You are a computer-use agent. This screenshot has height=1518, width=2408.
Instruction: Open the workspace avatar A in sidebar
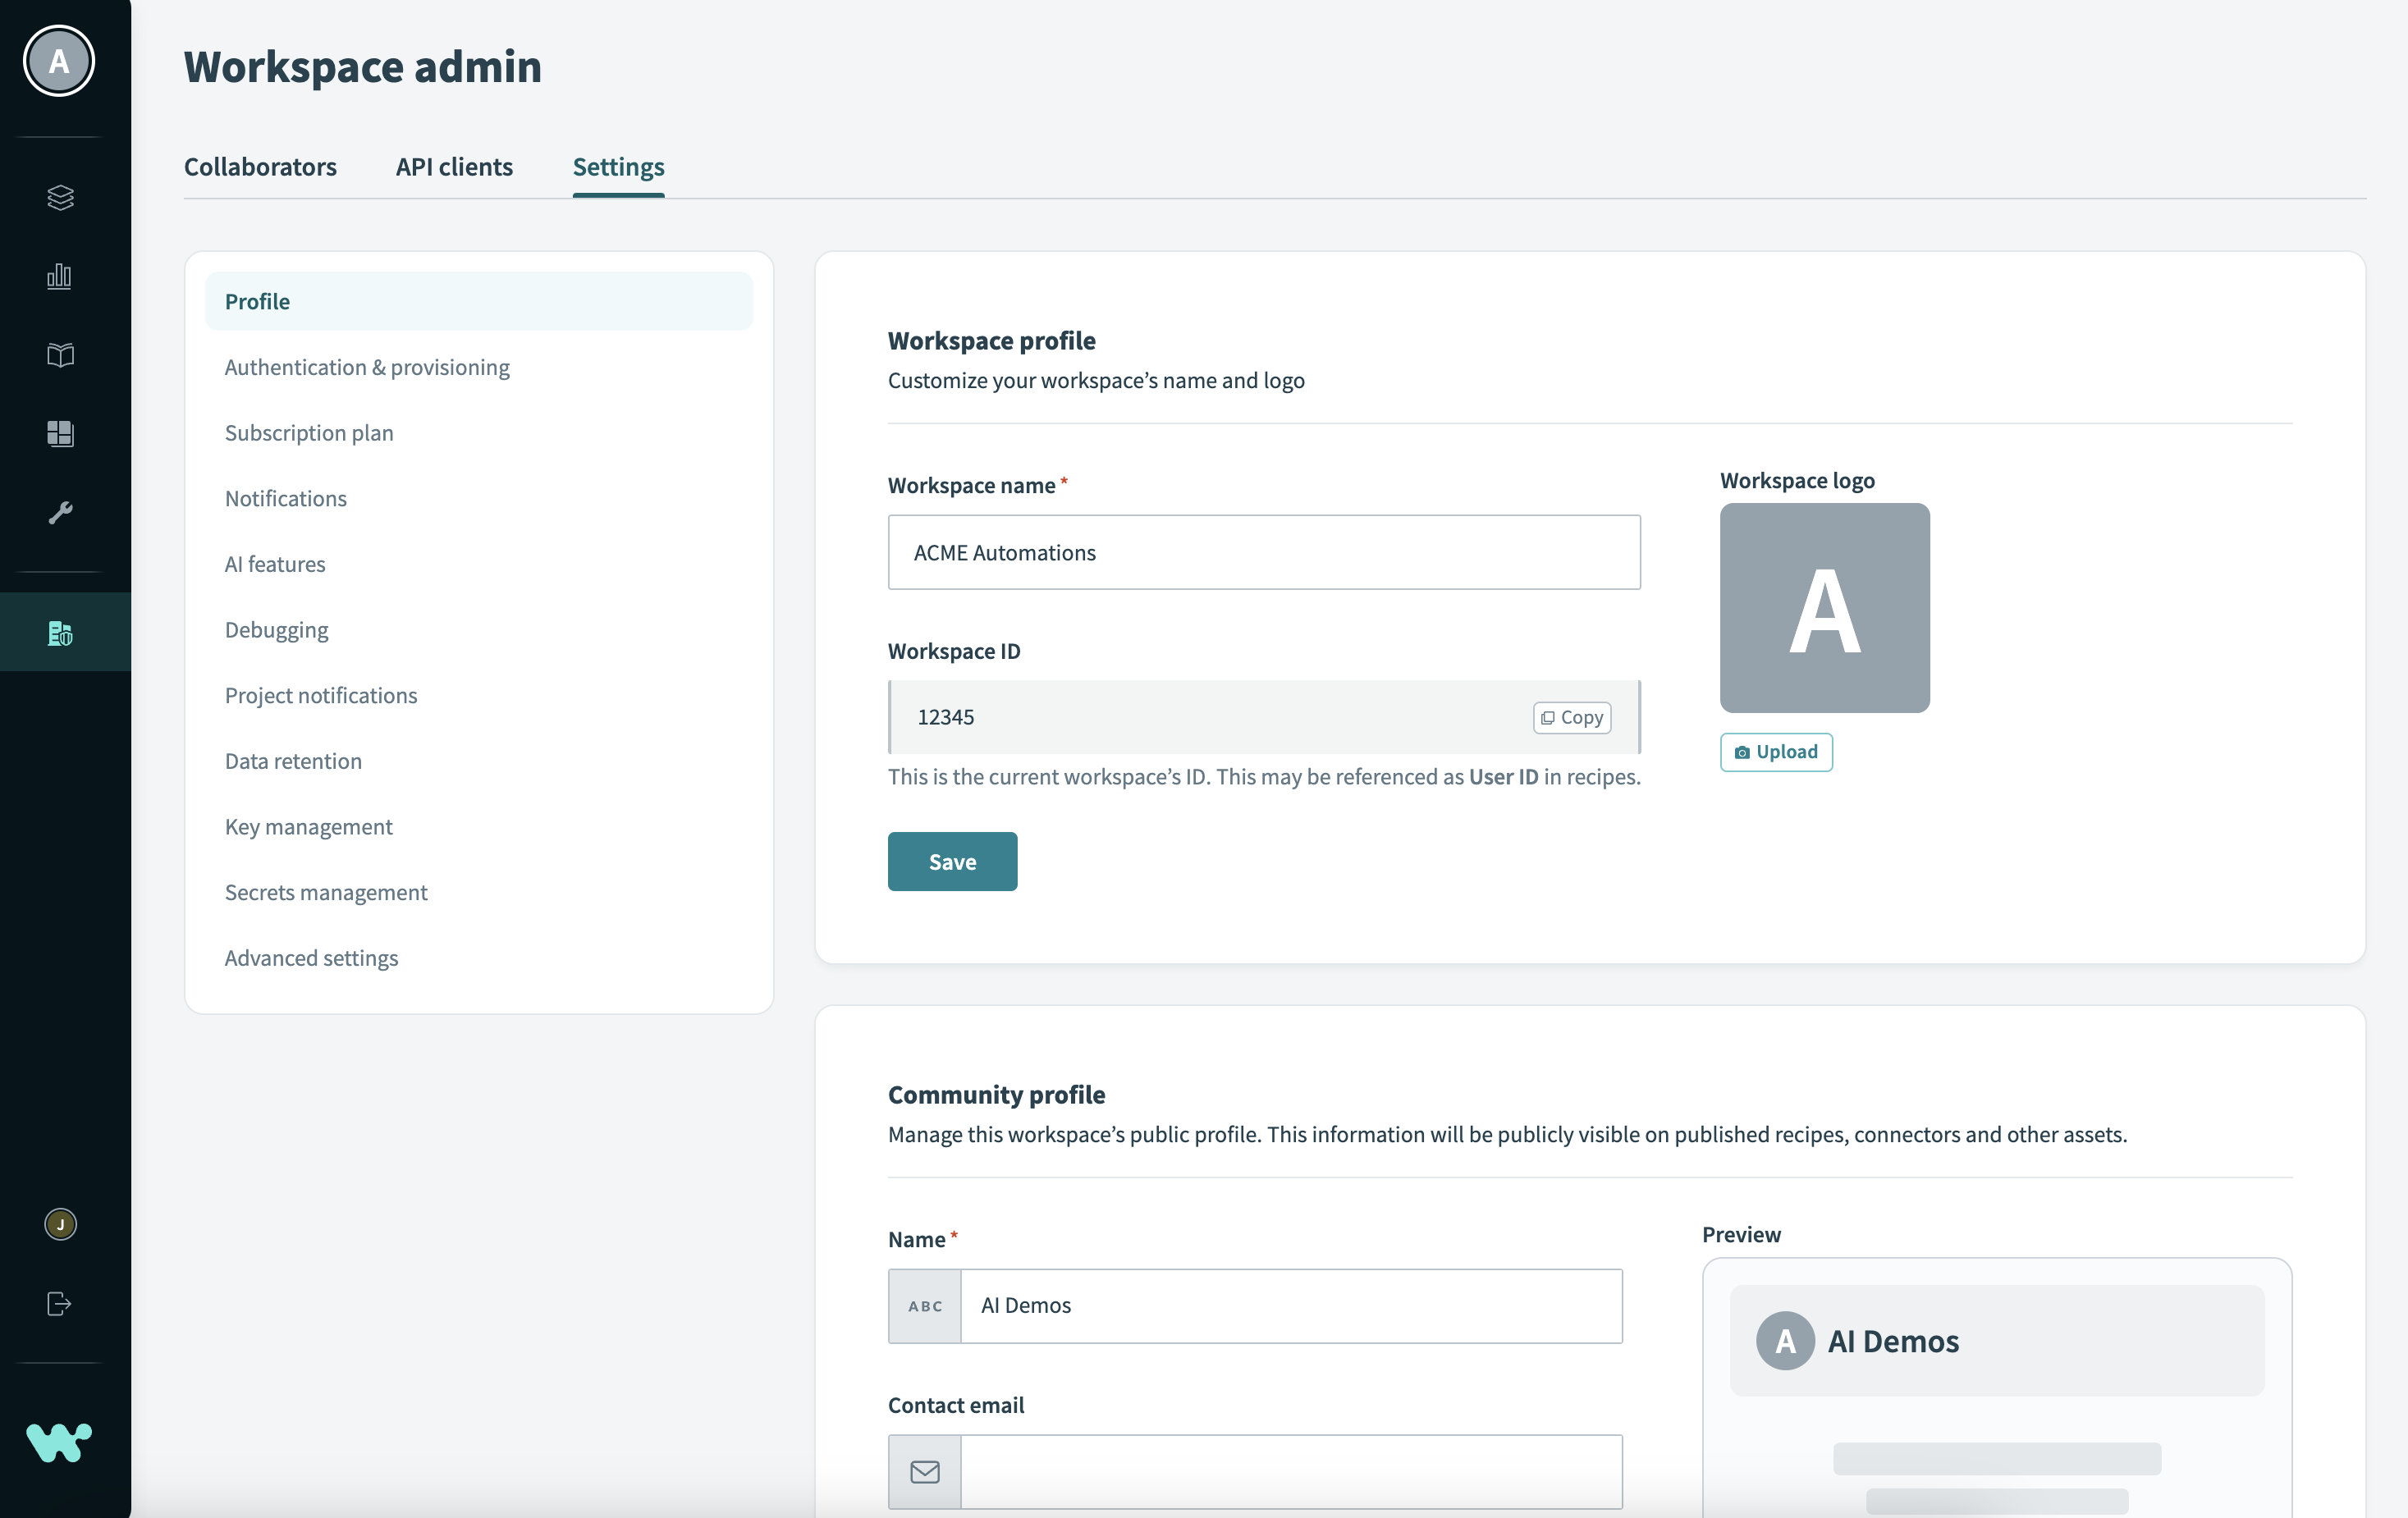click(59, 62)
